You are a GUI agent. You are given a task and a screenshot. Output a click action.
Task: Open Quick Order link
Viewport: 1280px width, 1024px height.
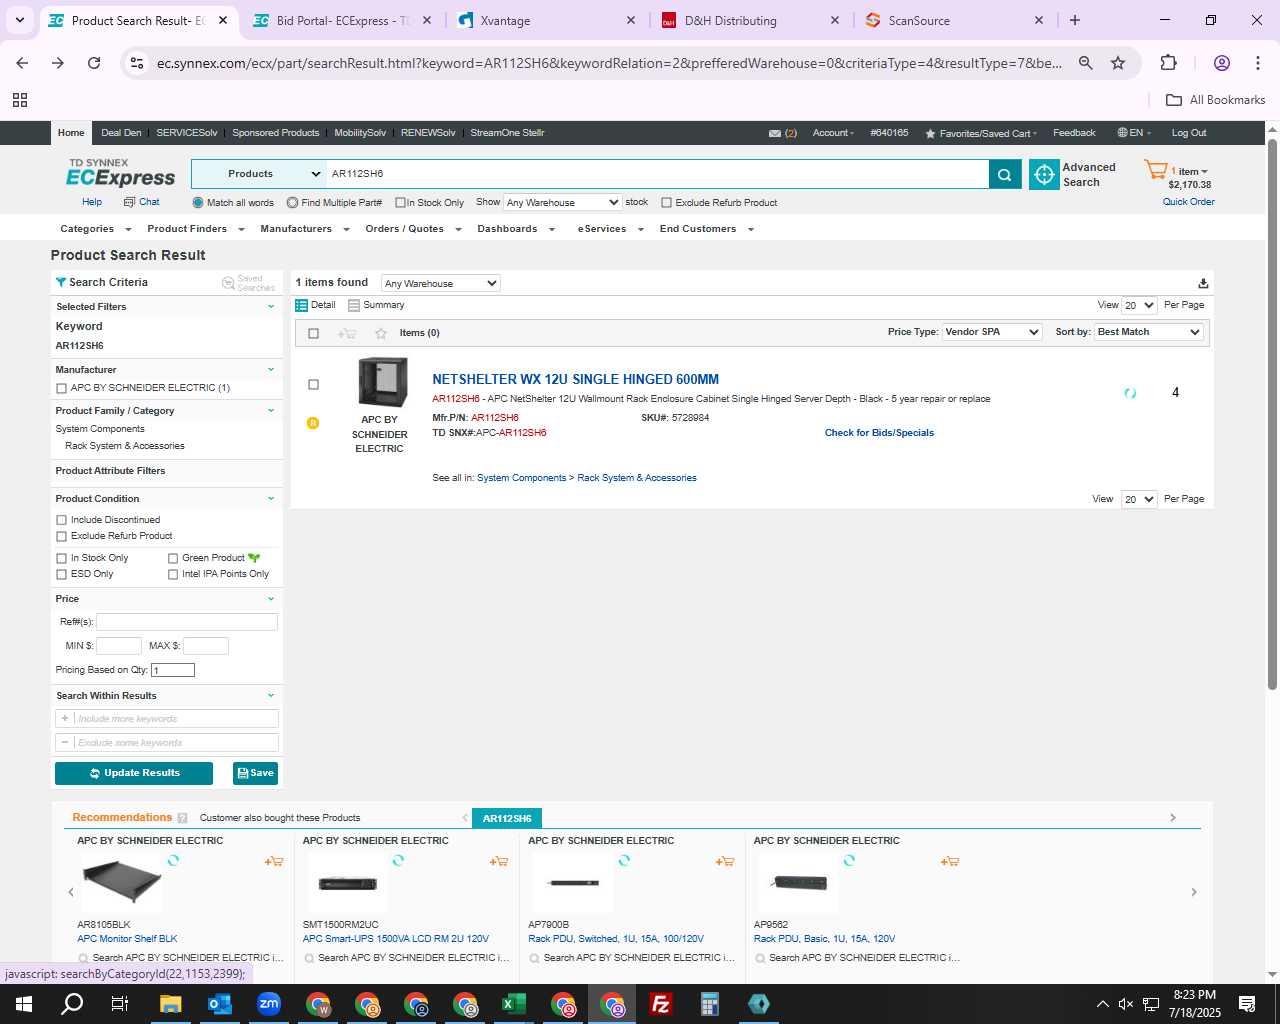(1188, 202)
